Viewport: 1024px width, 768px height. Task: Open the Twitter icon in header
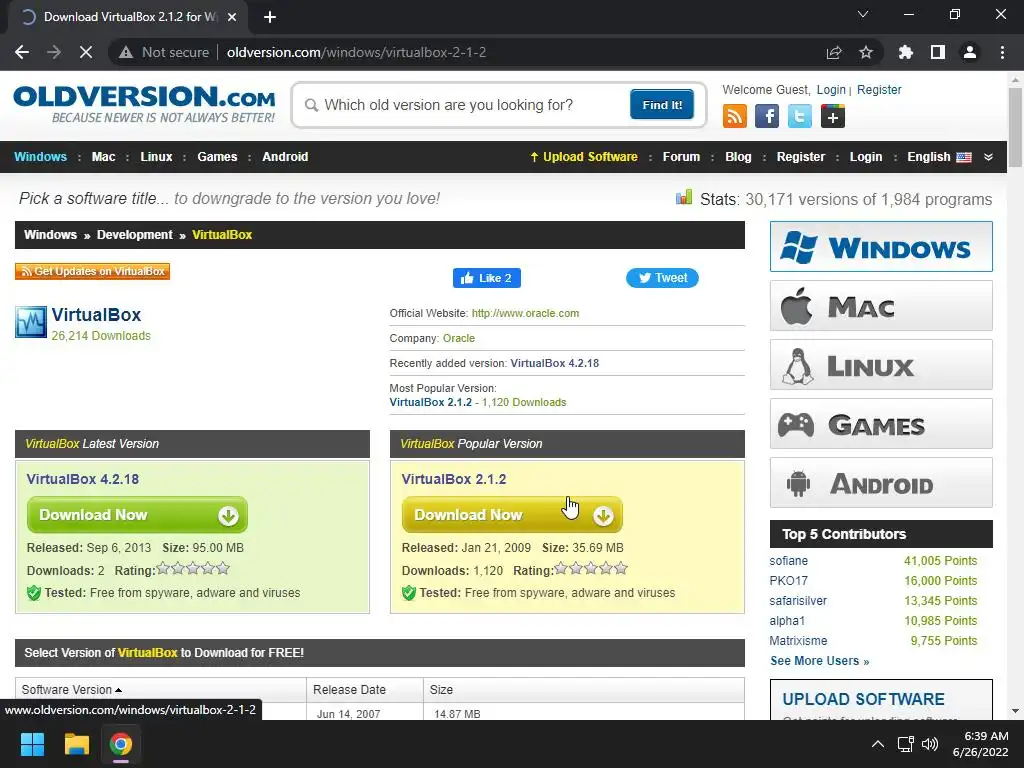tap(799, 116)
